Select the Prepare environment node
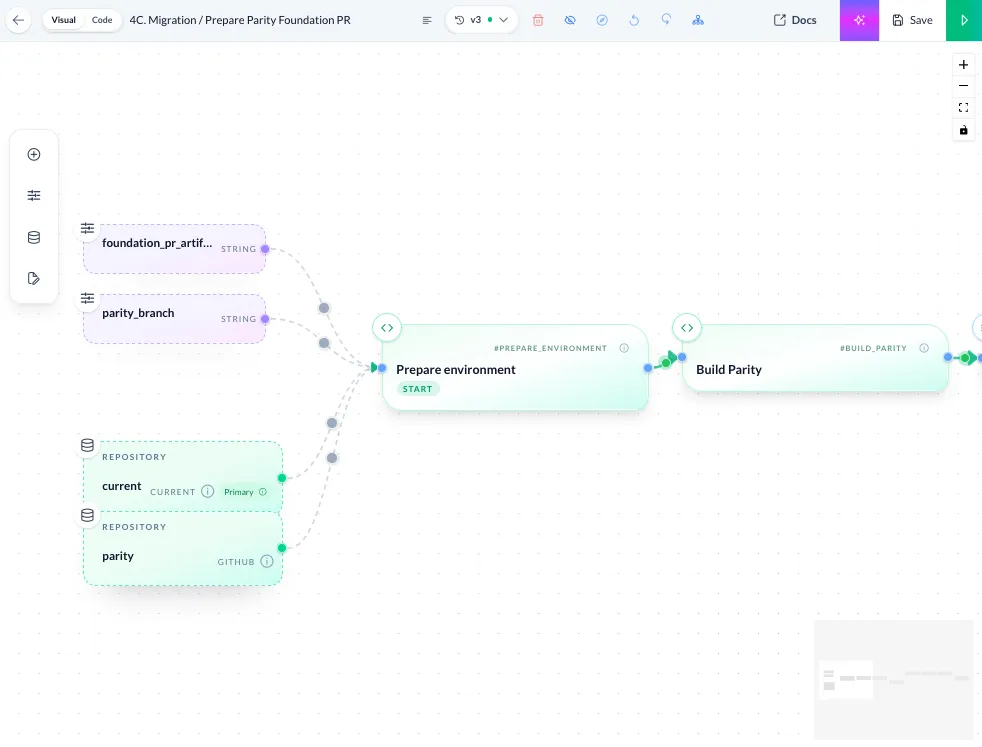 tap(515, 368)
